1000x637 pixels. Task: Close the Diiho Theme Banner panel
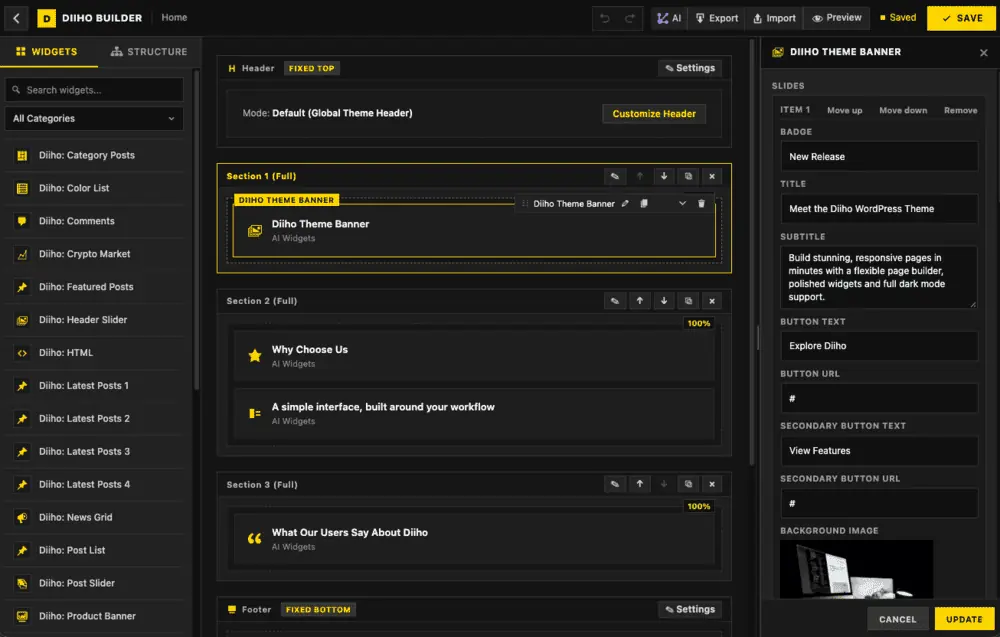(983, 53)
